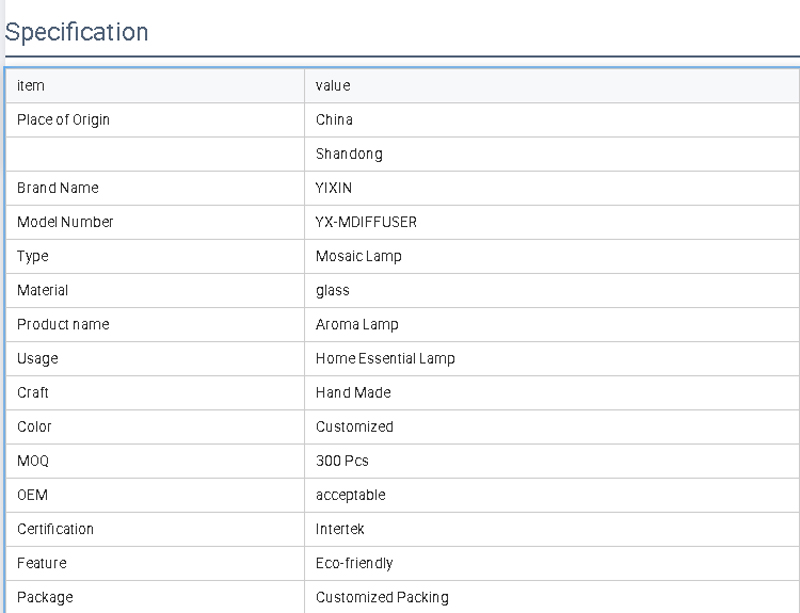The width and height of the screenshot is (800, 613).
Task: Click the glass material value
Action: click(x=333, y=290)
